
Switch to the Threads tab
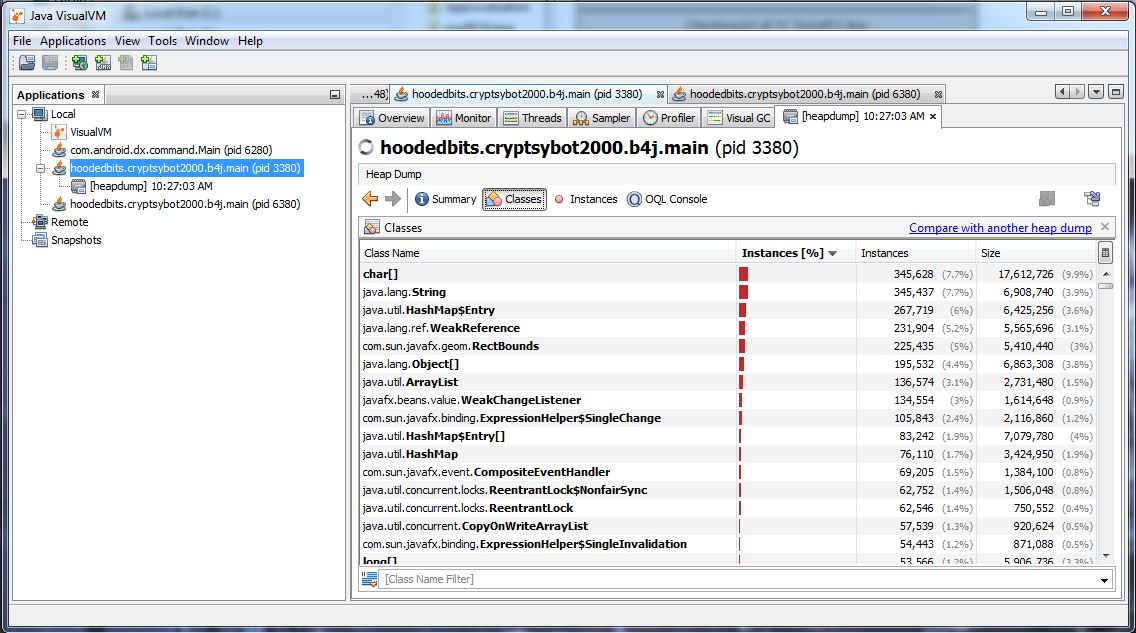[532, 117]
